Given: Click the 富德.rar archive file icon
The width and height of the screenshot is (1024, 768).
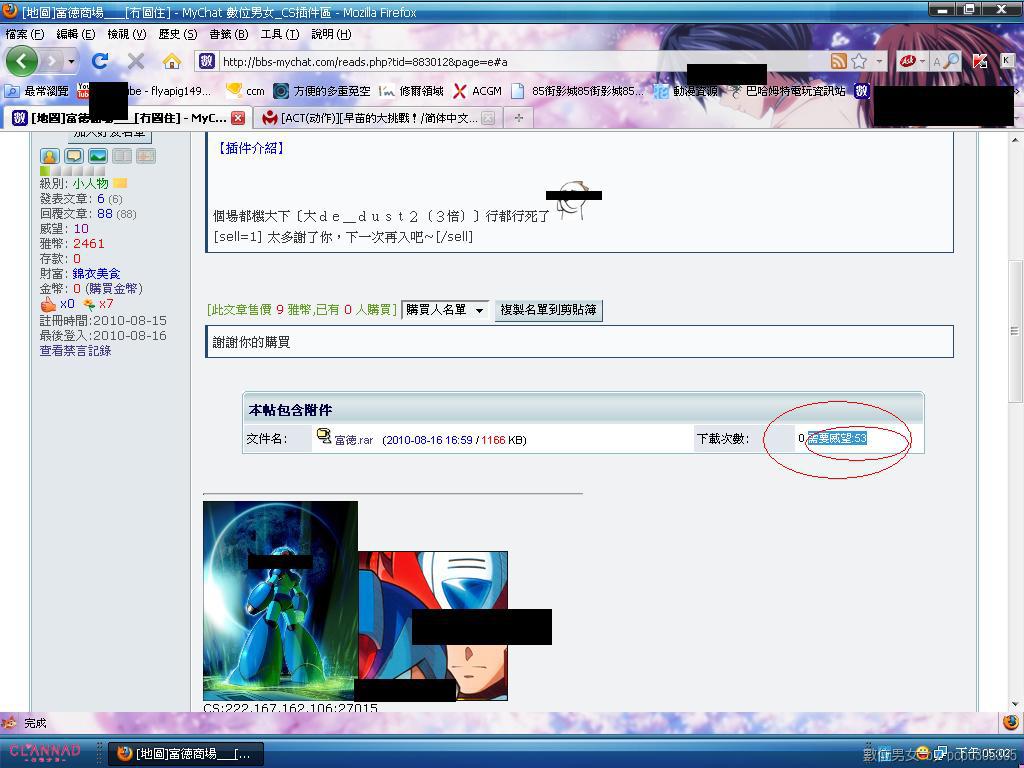Looking at the screenshot, I should click(324, 436).
